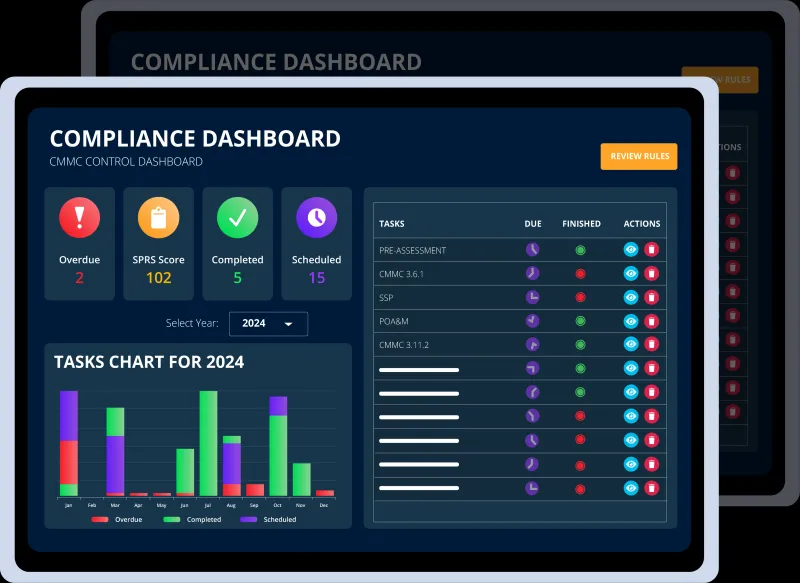Click the purple segment of Aug bar
Viewport: 800px width, 583px height.
point(232,464)
